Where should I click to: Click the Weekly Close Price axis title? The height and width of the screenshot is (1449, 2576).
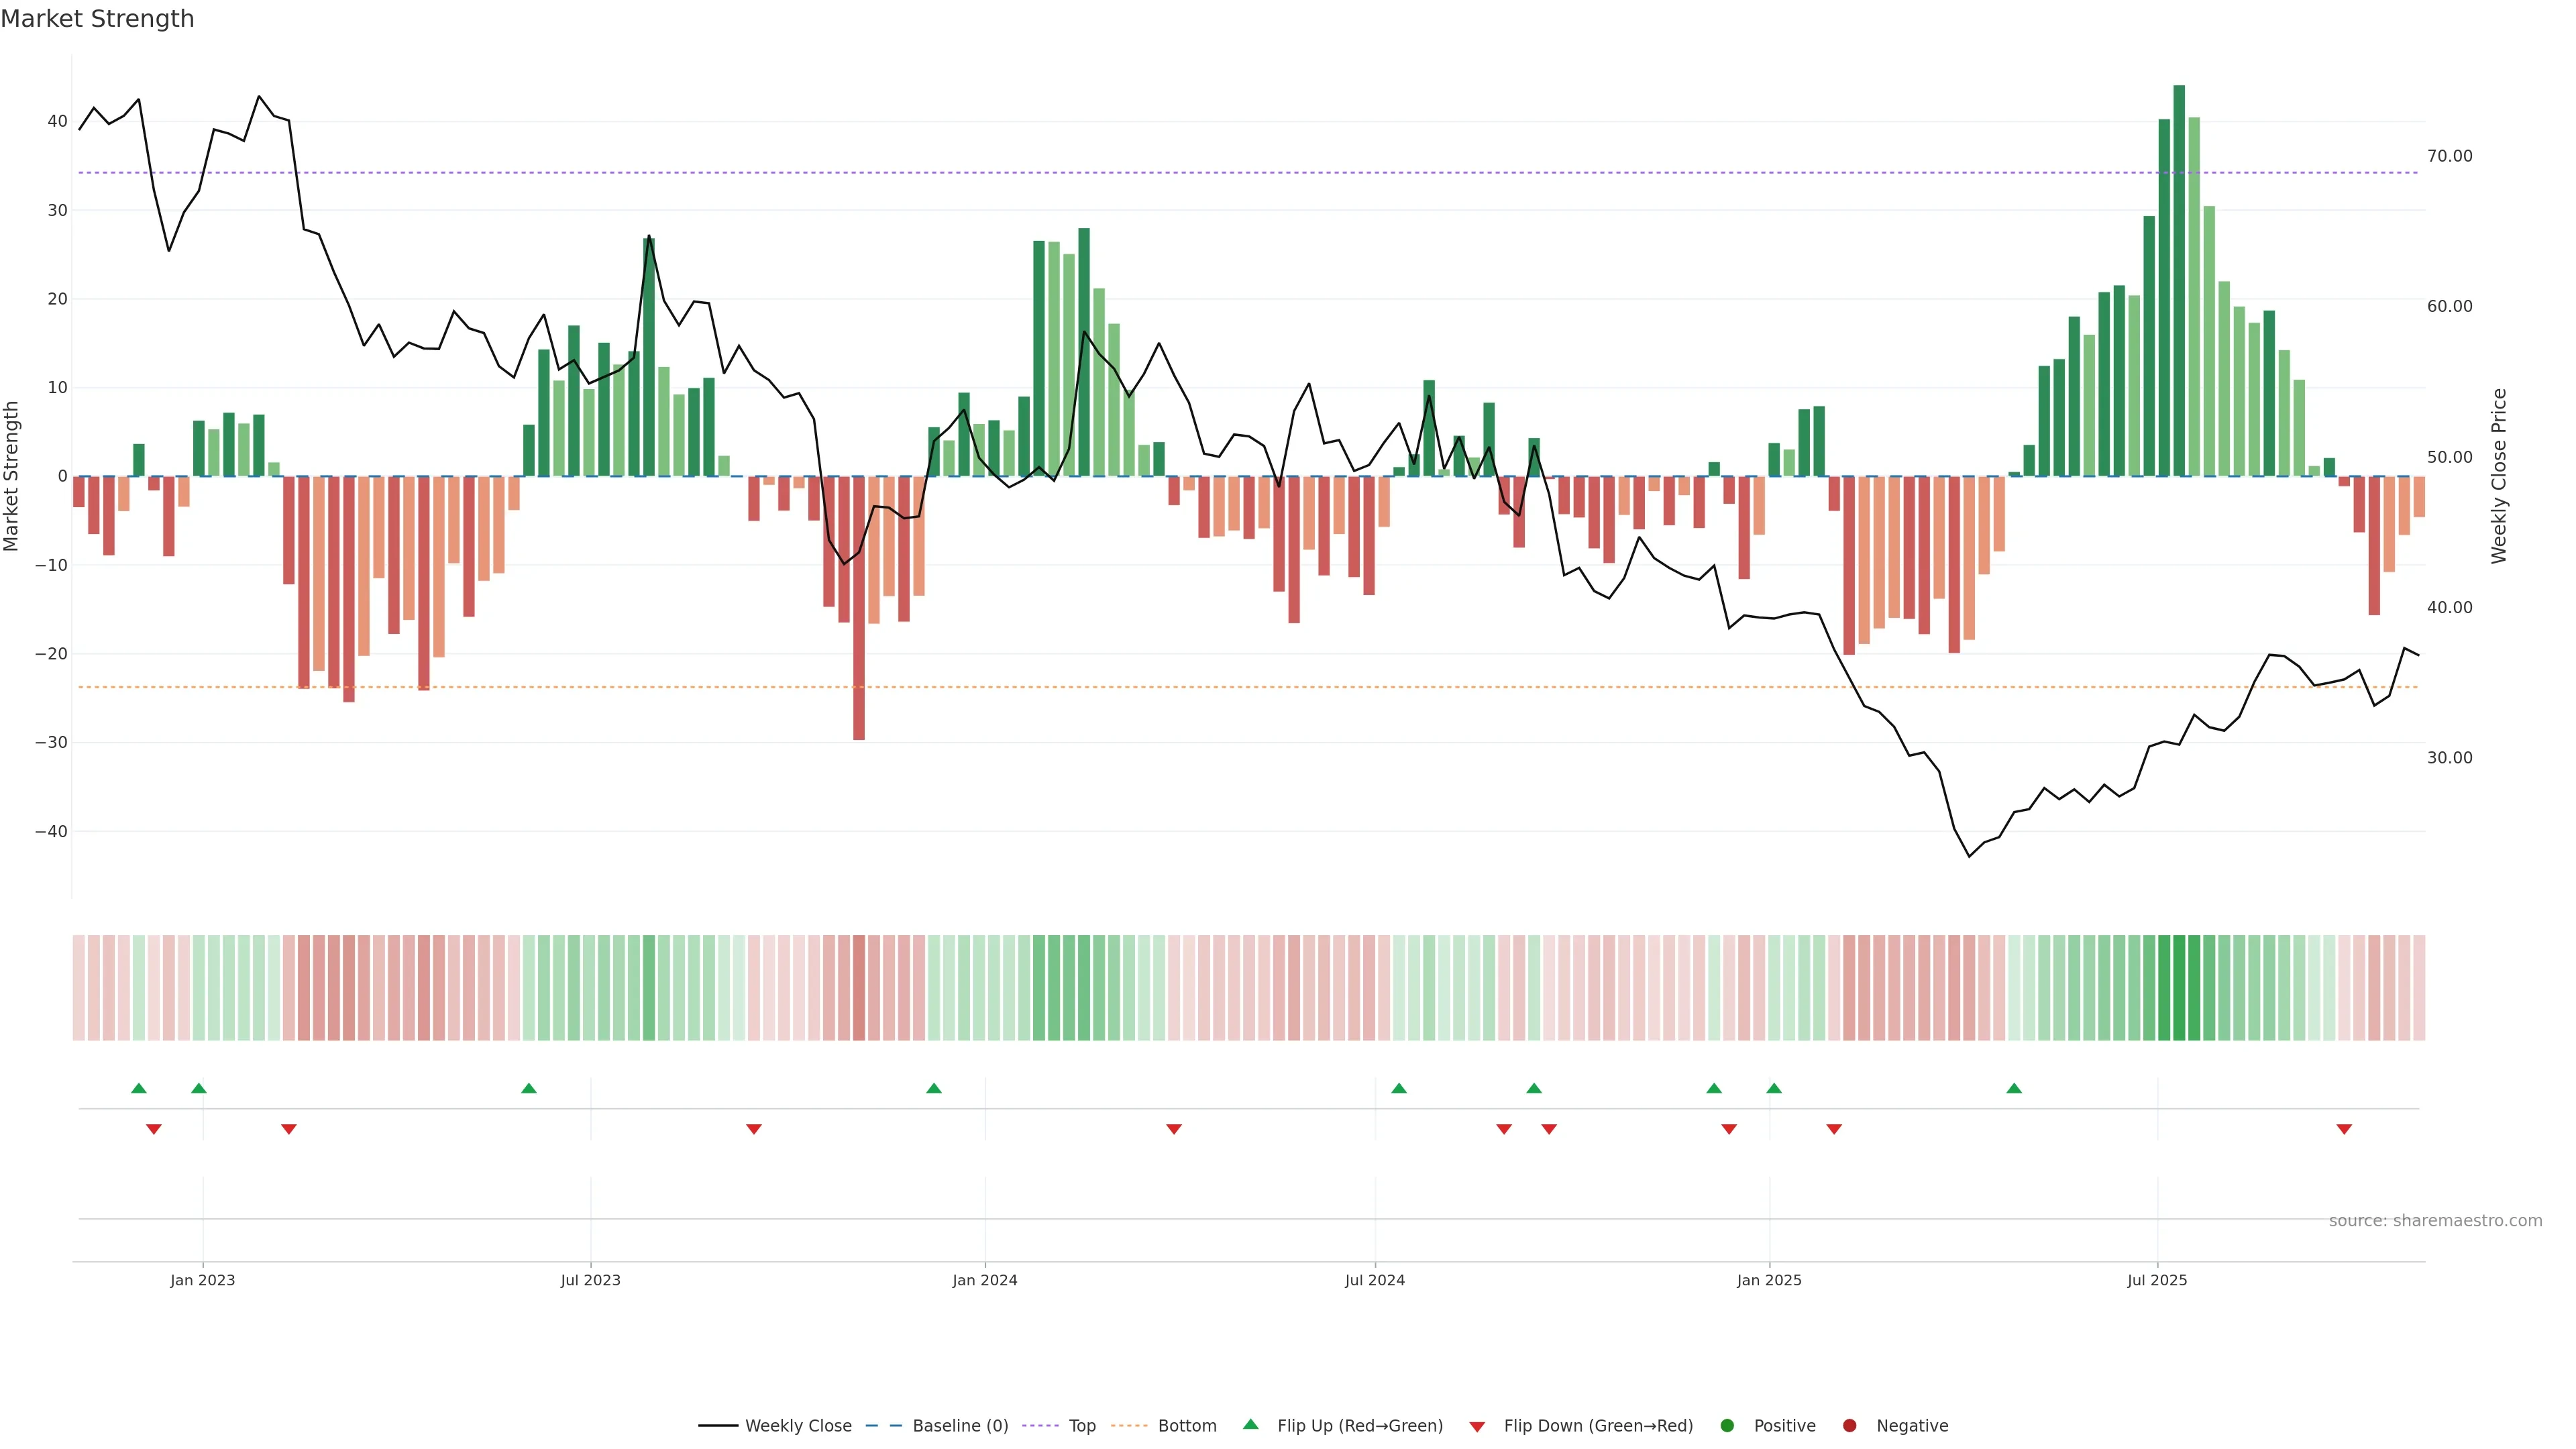click(x=2499, y=476)
